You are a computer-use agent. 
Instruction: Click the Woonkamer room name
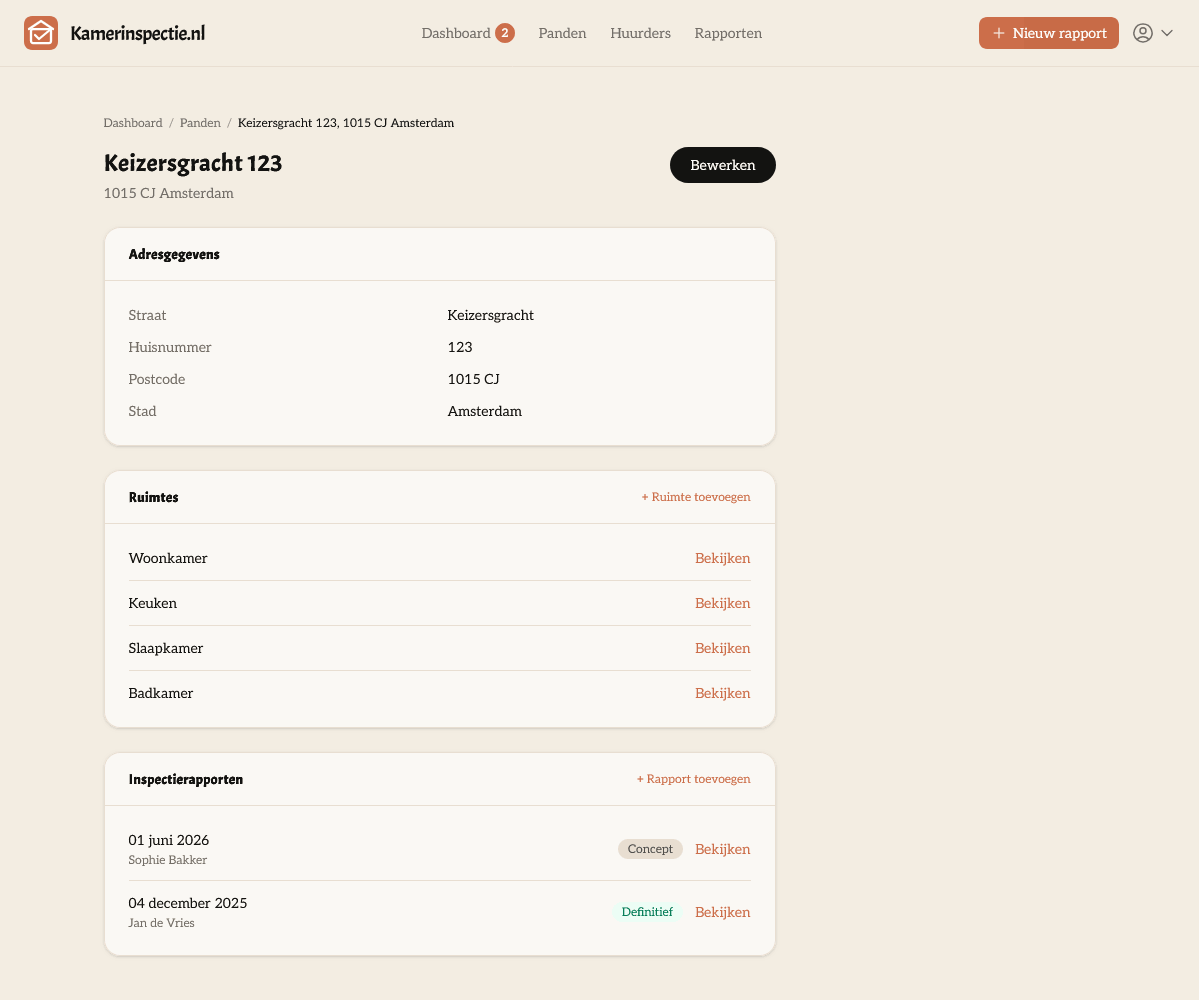(x=167, y=558)
